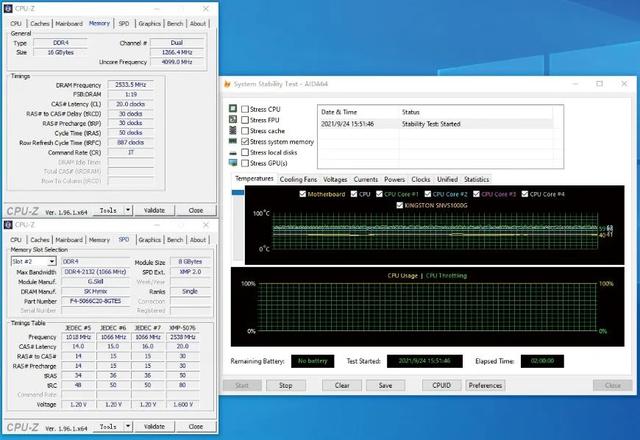
Task: Click the Test Started timestamp display
Action: (x=424, y=361)
